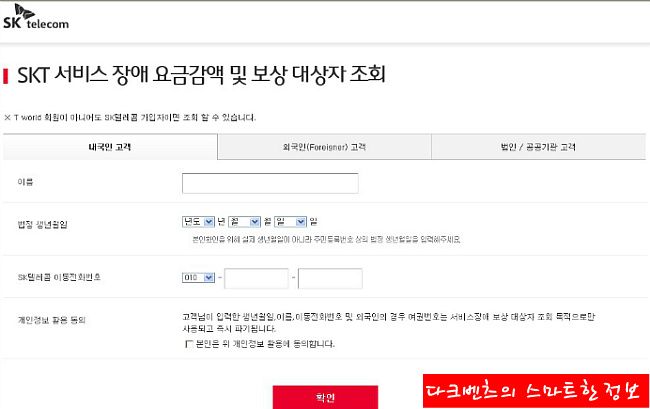Viewport: 650px width, 409px height.
Task: Open the 010 phone prefix dropdown
Action: tap(198, 277)
